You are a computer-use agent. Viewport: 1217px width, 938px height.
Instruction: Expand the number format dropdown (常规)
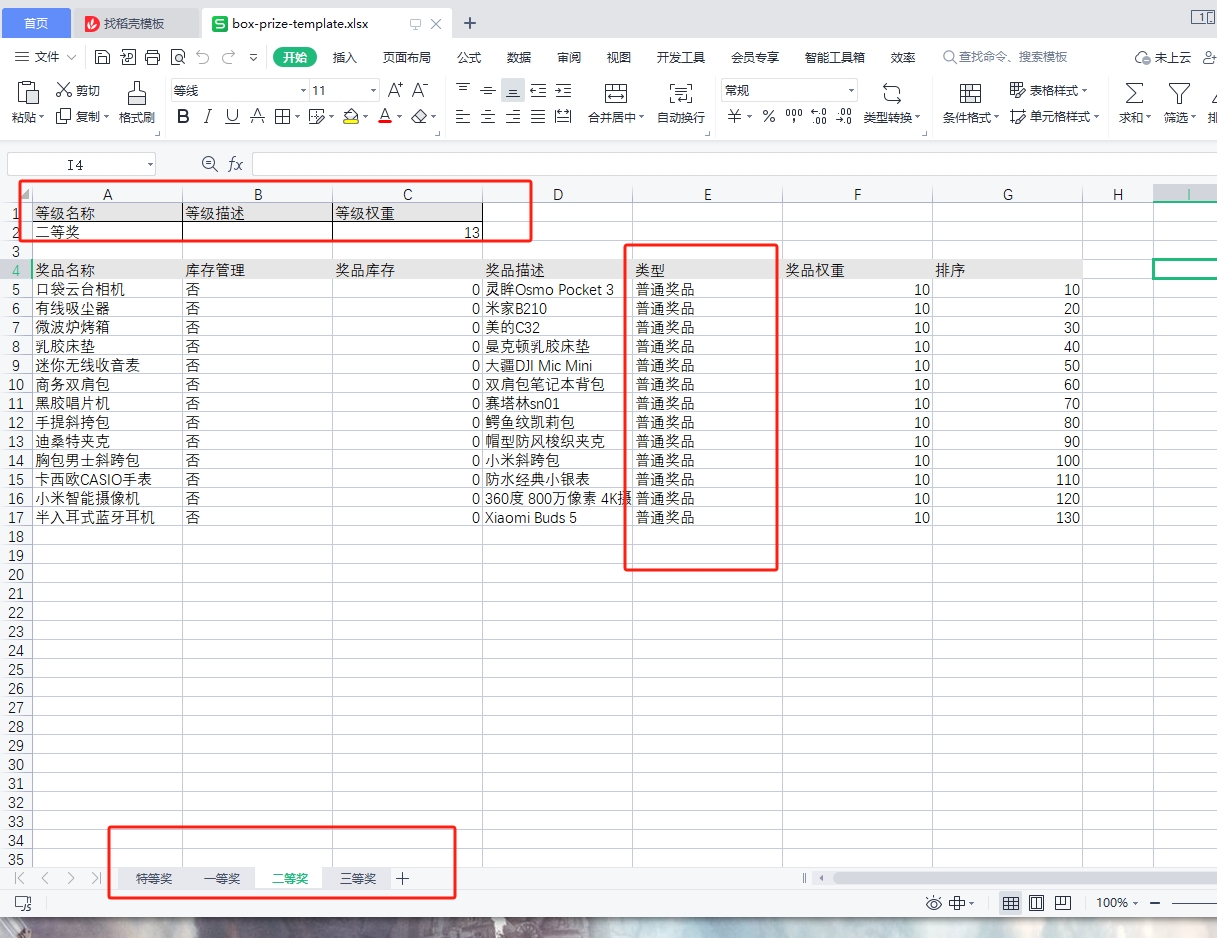point(851,90)
